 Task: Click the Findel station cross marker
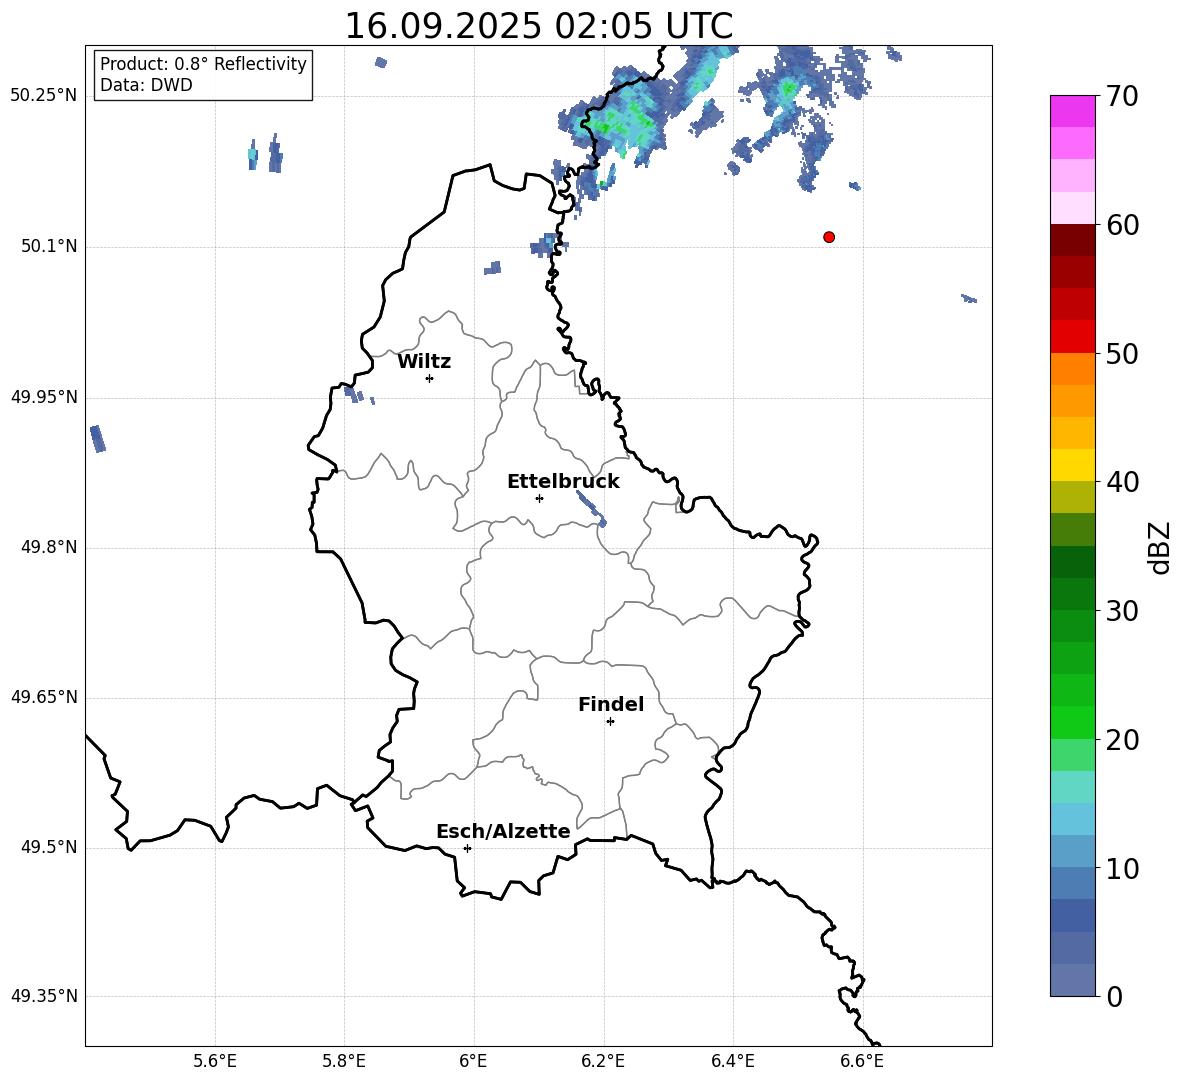[x=610, y=722]
